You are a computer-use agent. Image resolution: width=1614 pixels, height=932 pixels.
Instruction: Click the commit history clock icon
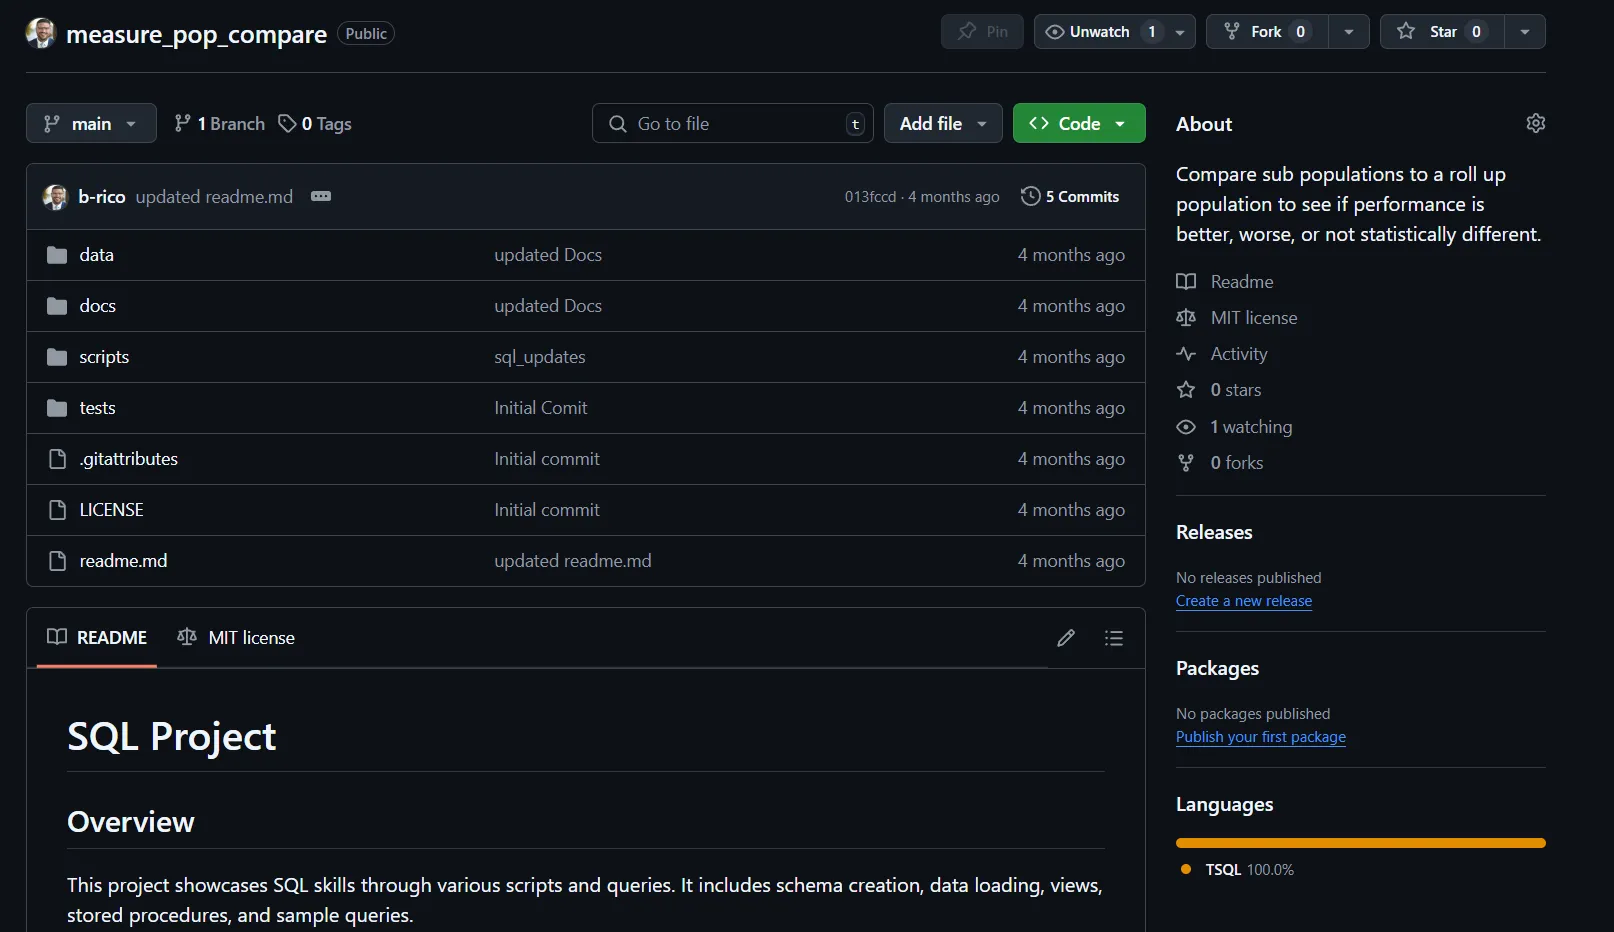tap(1030, 197)
